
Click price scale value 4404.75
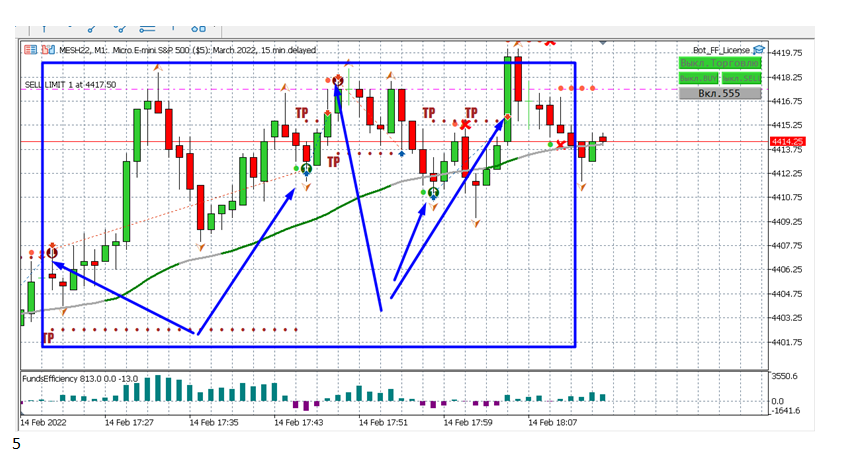pos(786,294)
